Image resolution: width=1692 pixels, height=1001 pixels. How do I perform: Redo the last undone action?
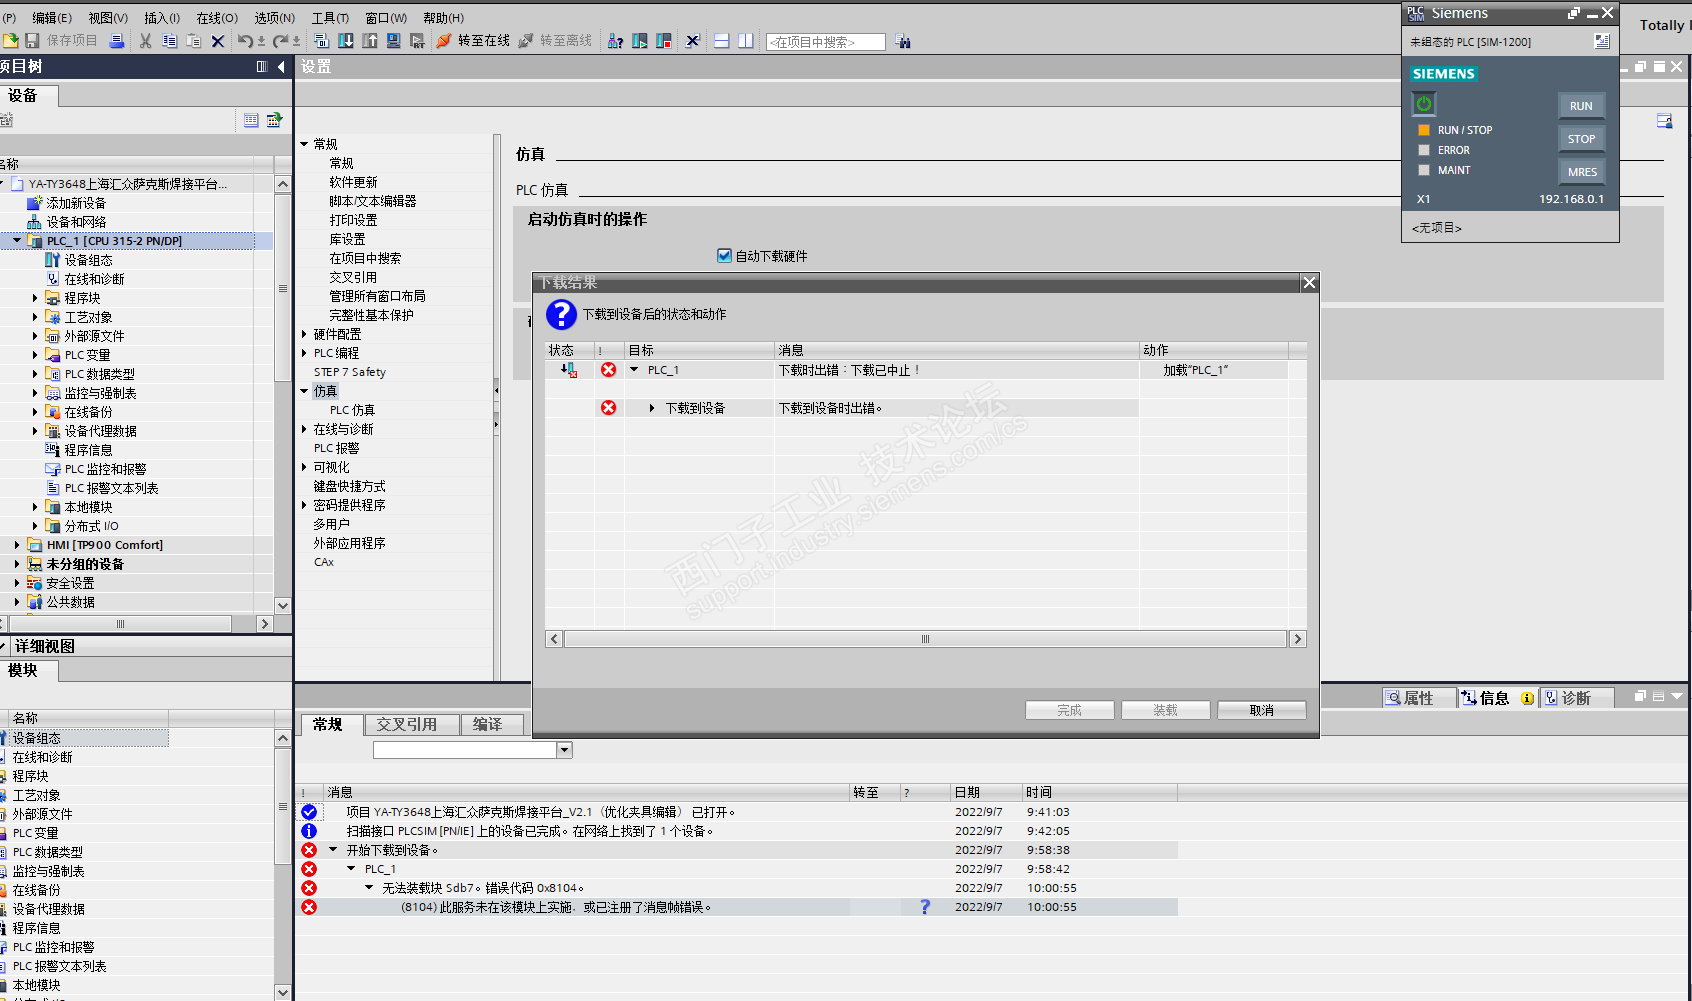tap(281, 41)
